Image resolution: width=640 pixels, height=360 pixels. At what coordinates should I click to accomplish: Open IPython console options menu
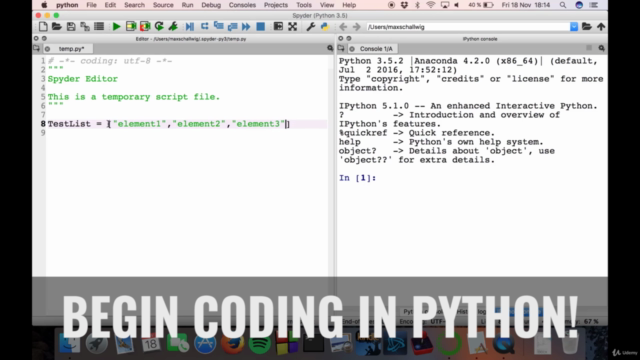click(x=601, y=48)
